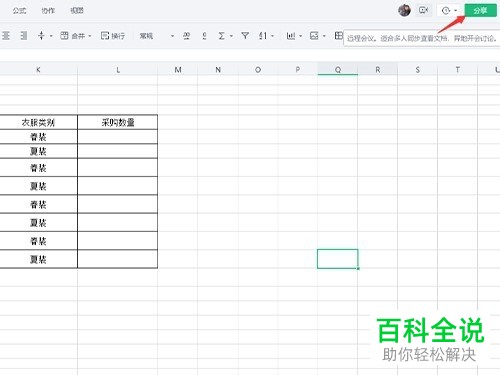Click the insert chart icon
500x375 pixels.
pyautogui.click(x=291, y=35)
